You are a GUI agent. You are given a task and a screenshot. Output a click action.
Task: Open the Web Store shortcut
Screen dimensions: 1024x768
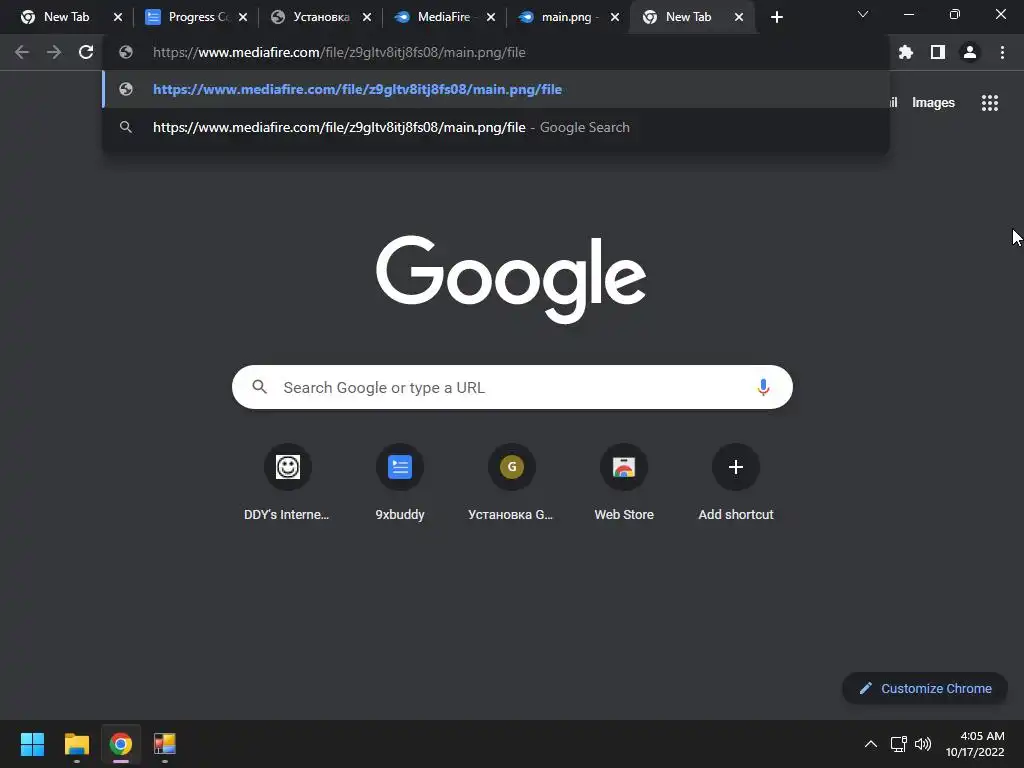coord(624,483)
